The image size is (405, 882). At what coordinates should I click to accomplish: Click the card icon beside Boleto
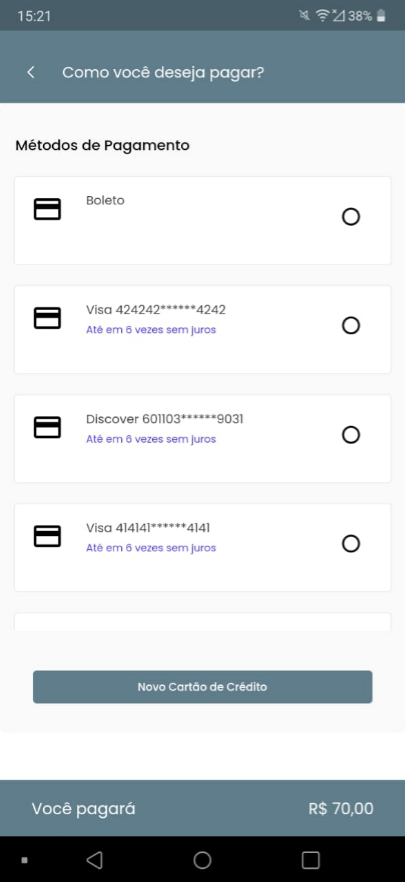(47, 209)
